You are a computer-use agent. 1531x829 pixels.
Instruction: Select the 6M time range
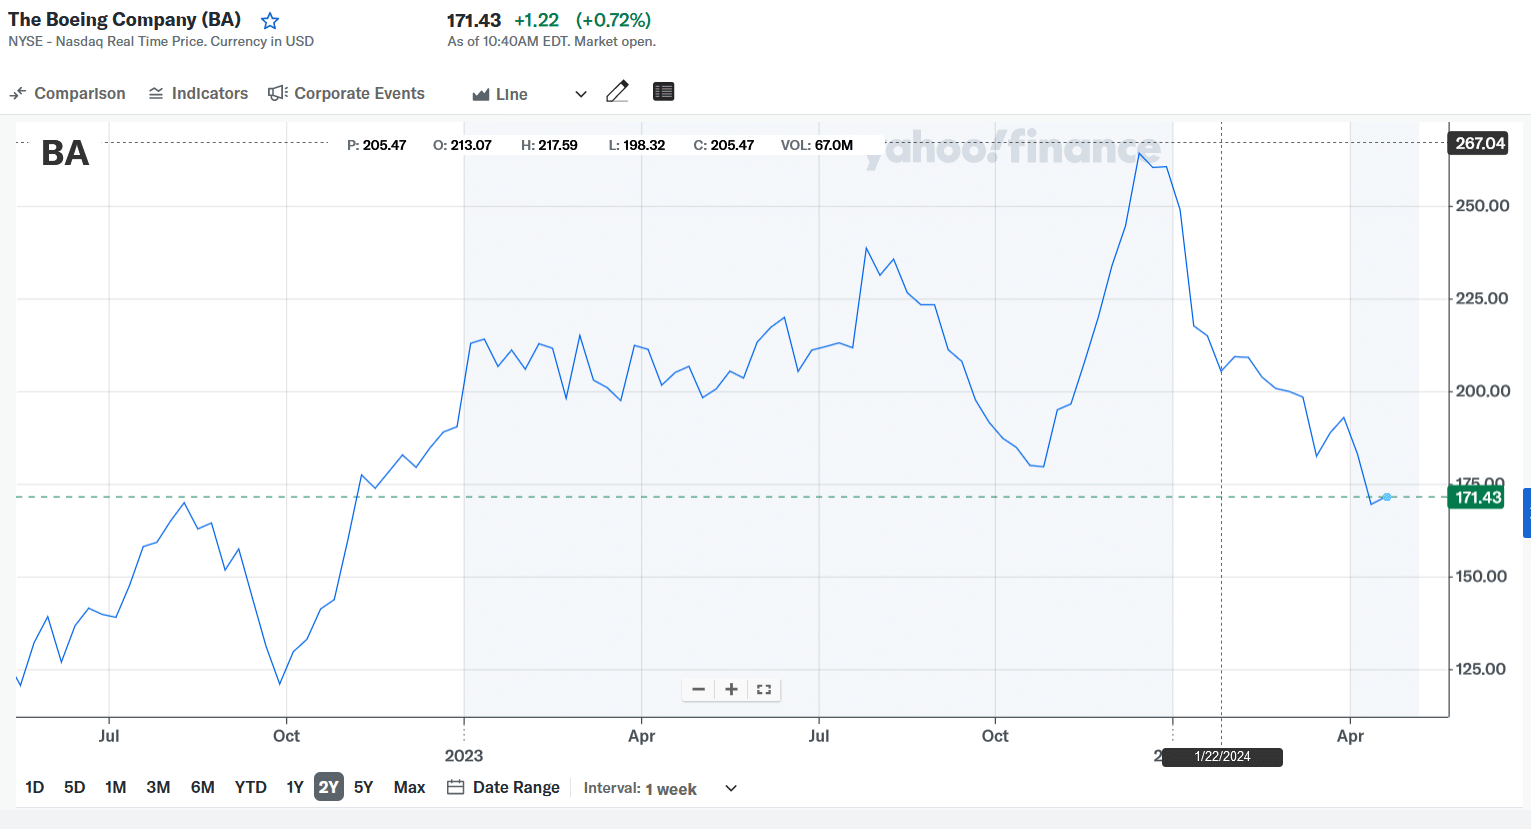[x=203, y=787]
